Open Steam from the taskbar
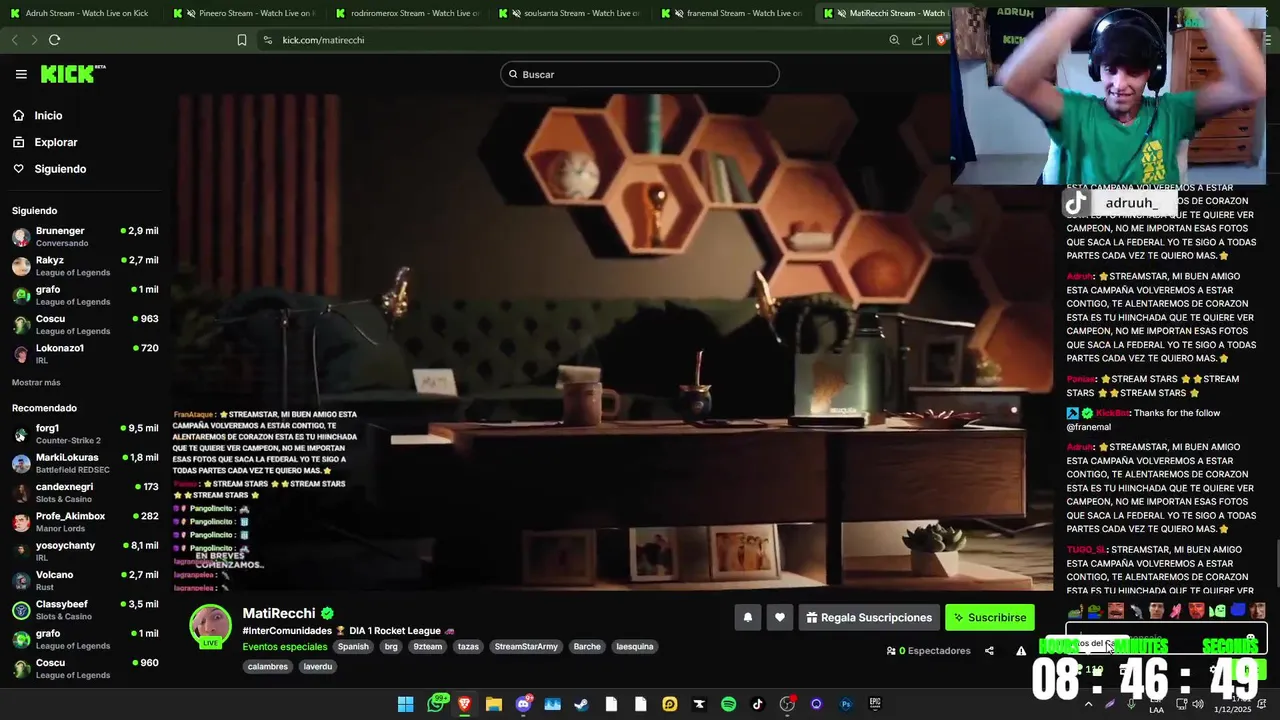Screen dimensions: 1280x720 pos(582,704)
